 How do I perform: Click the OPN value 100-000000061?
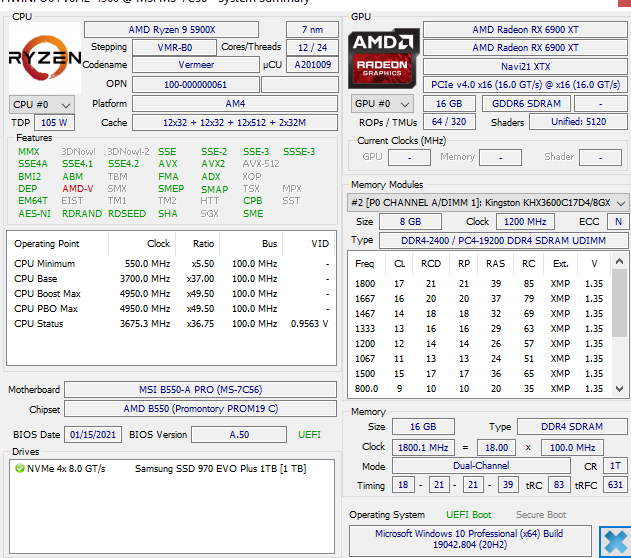coord(196,84)
